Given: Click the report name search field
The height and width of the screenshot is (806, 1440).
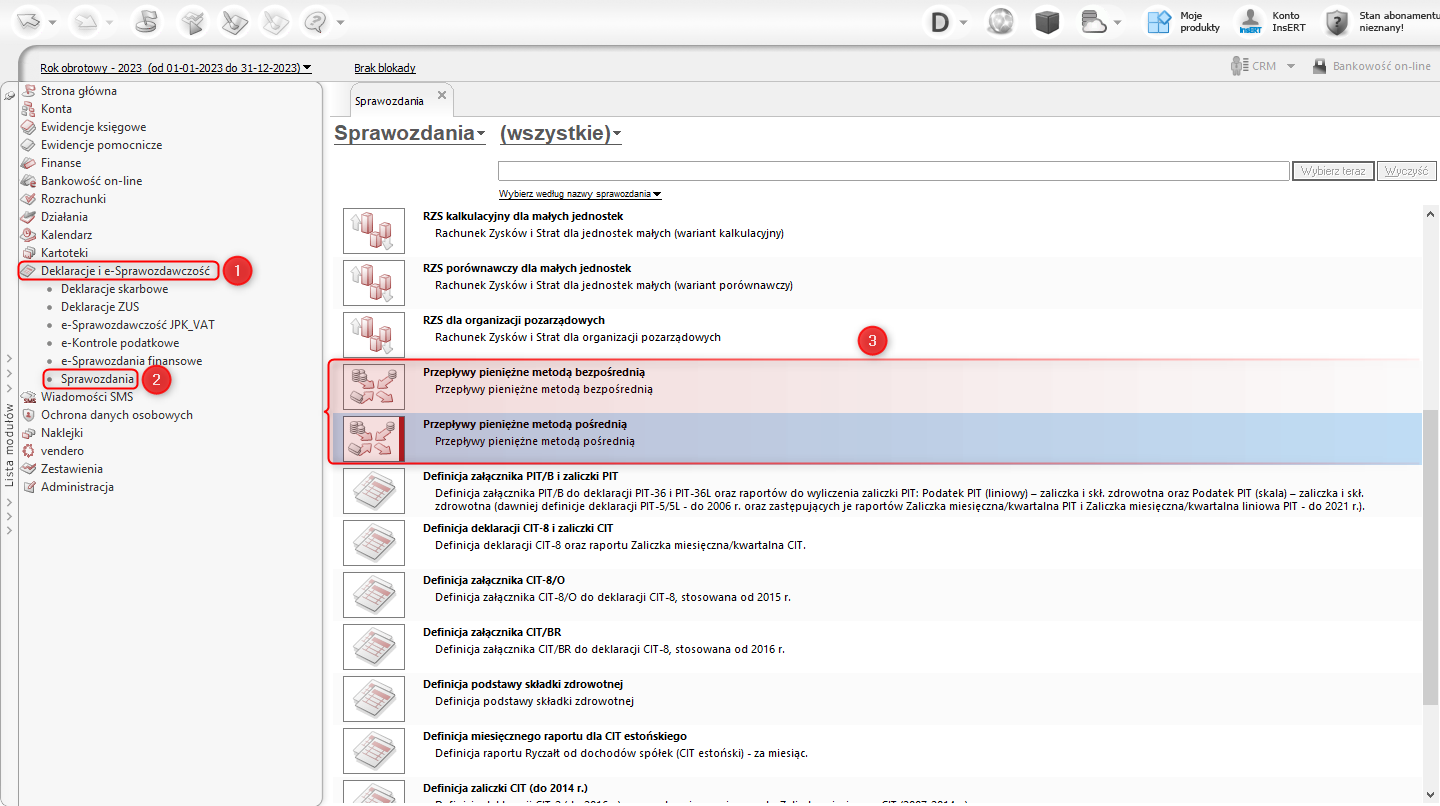Looking at the screenshot, I should (894, 171).
